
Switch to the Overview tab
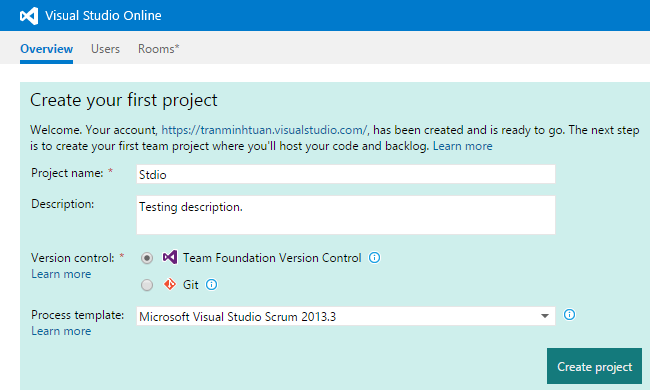(x=46, y=49)
